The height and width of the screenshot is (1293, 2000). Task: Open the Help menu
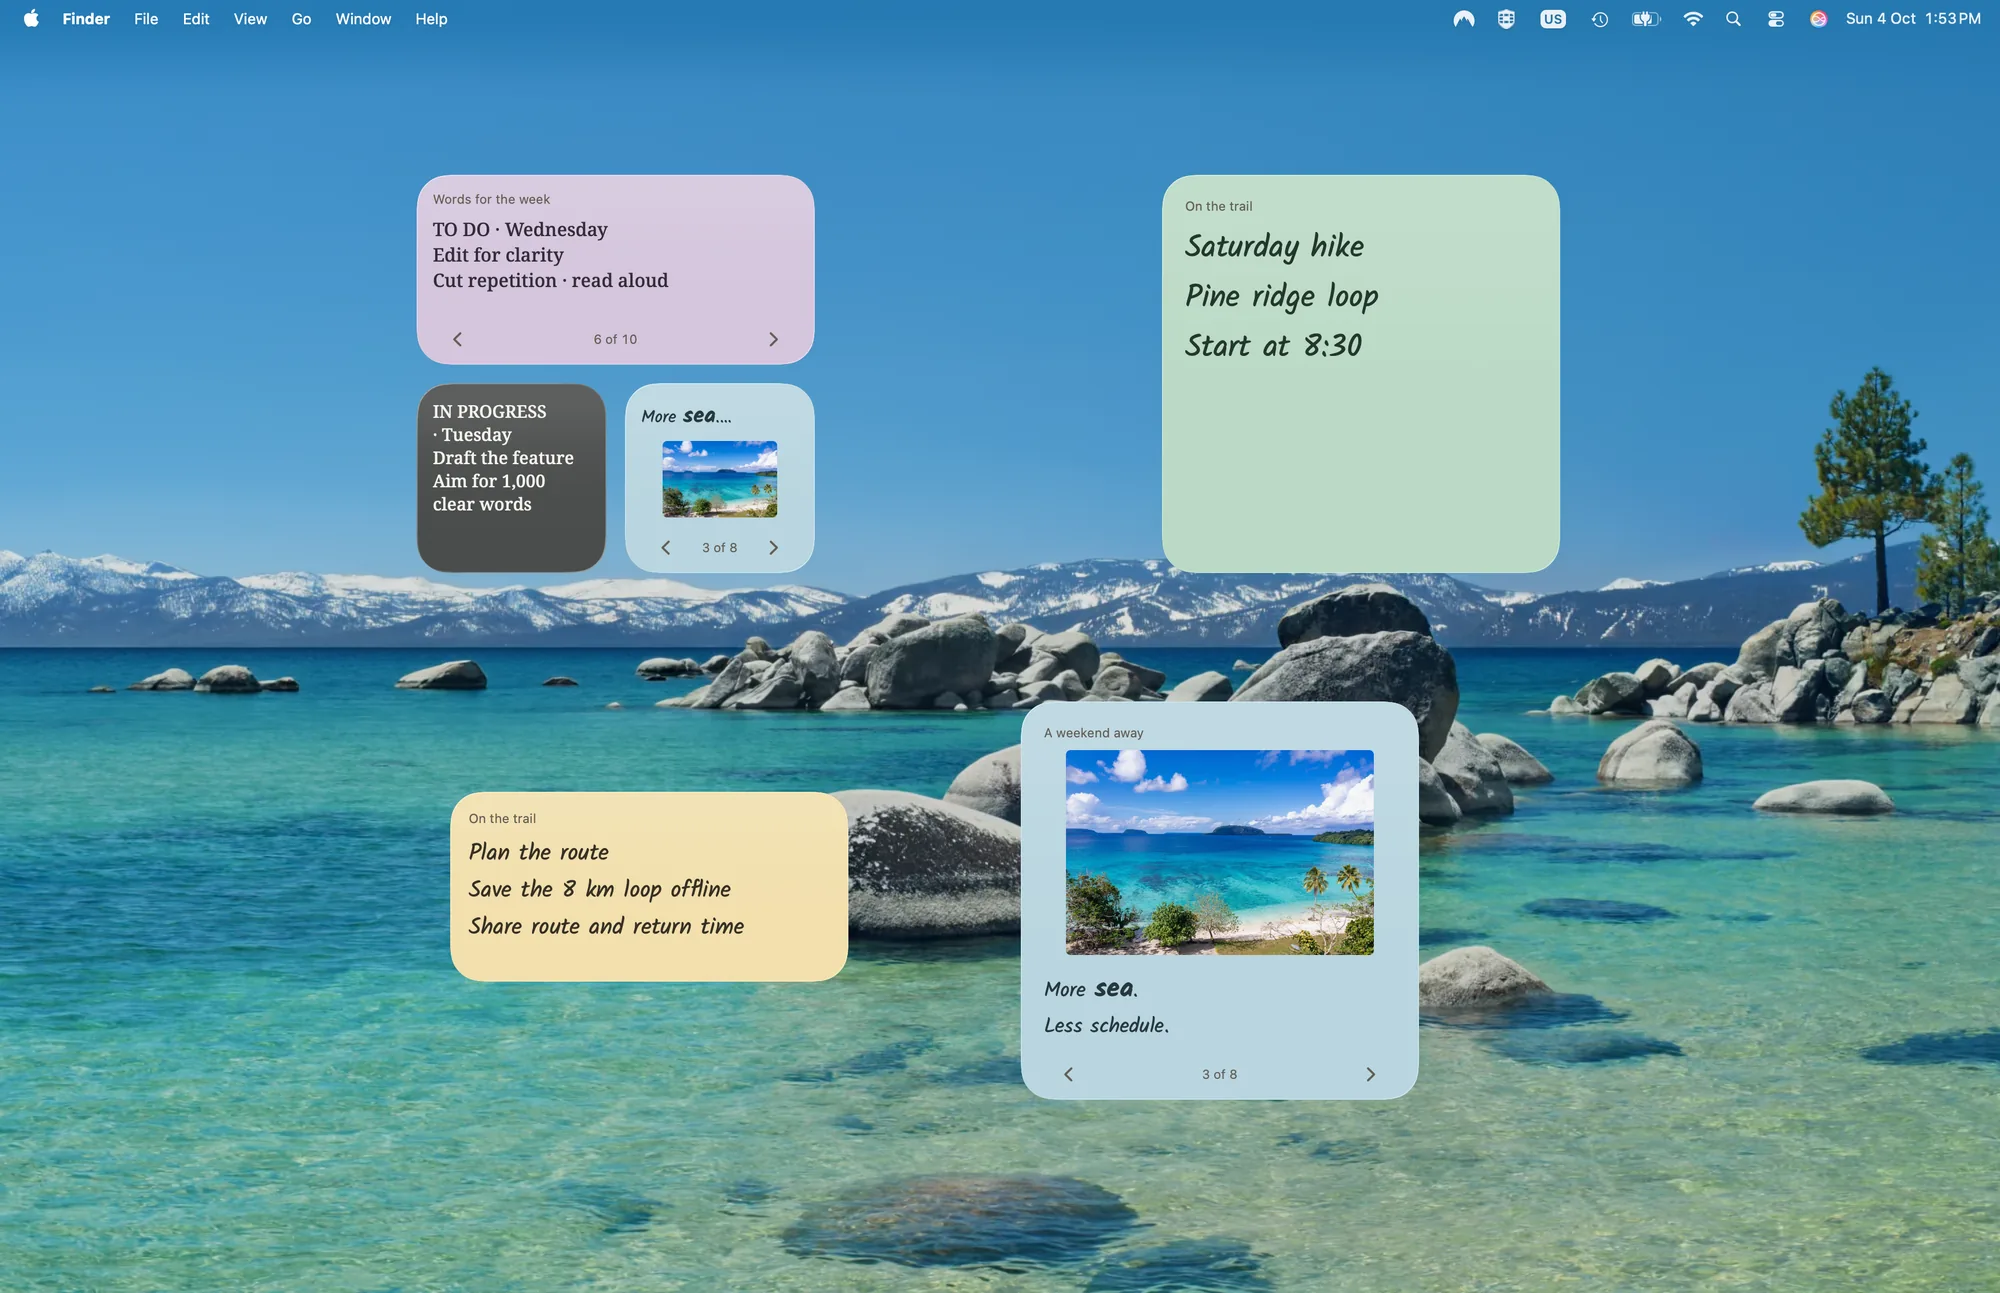coord(431,18)
